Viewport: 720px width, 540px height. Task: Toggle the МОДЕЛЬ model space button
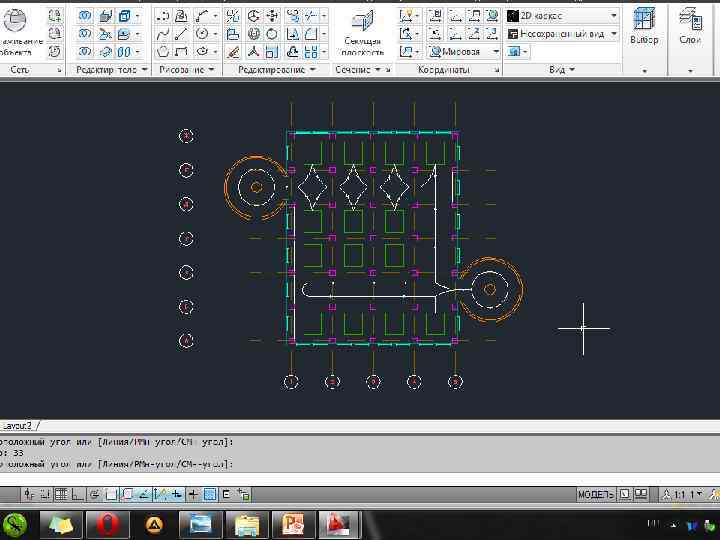[595, 494]
